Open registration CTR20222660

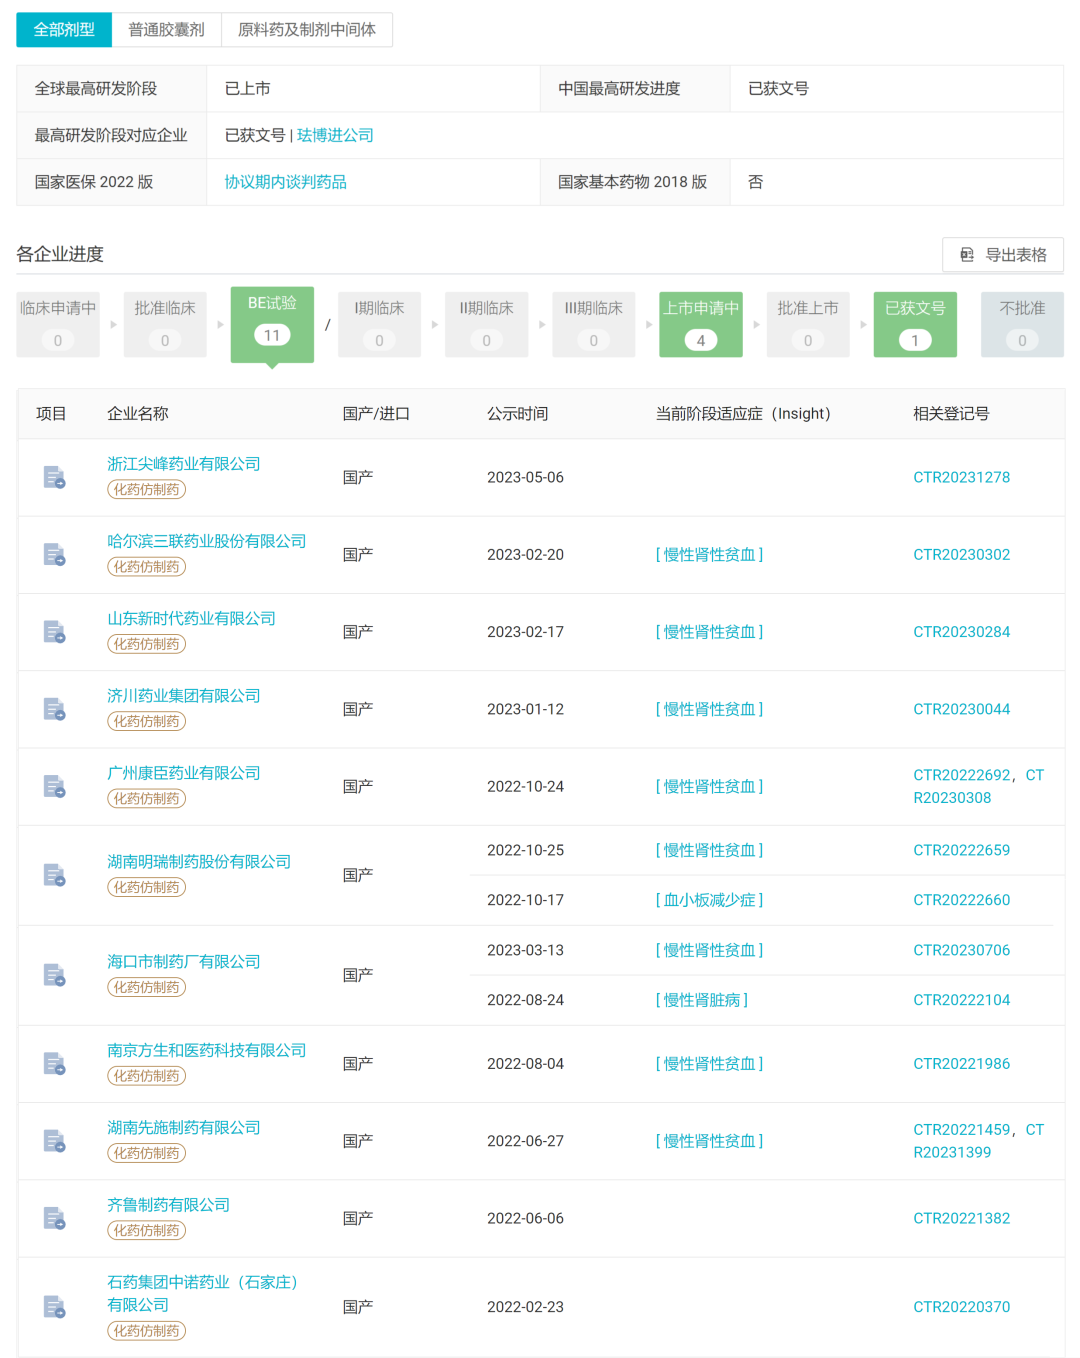[x=961, y=900]
